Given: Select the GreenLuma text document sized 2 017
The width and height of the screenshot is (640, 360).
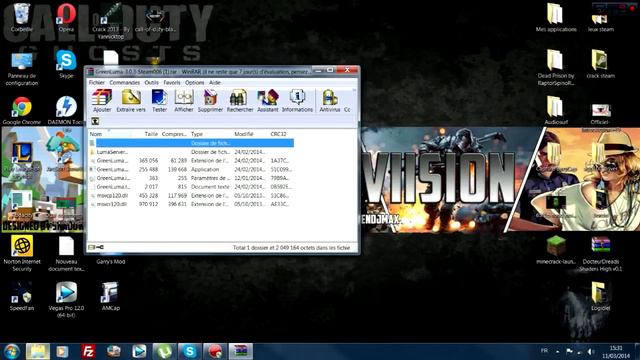Looking at the screenshot, I should [191, 187].
